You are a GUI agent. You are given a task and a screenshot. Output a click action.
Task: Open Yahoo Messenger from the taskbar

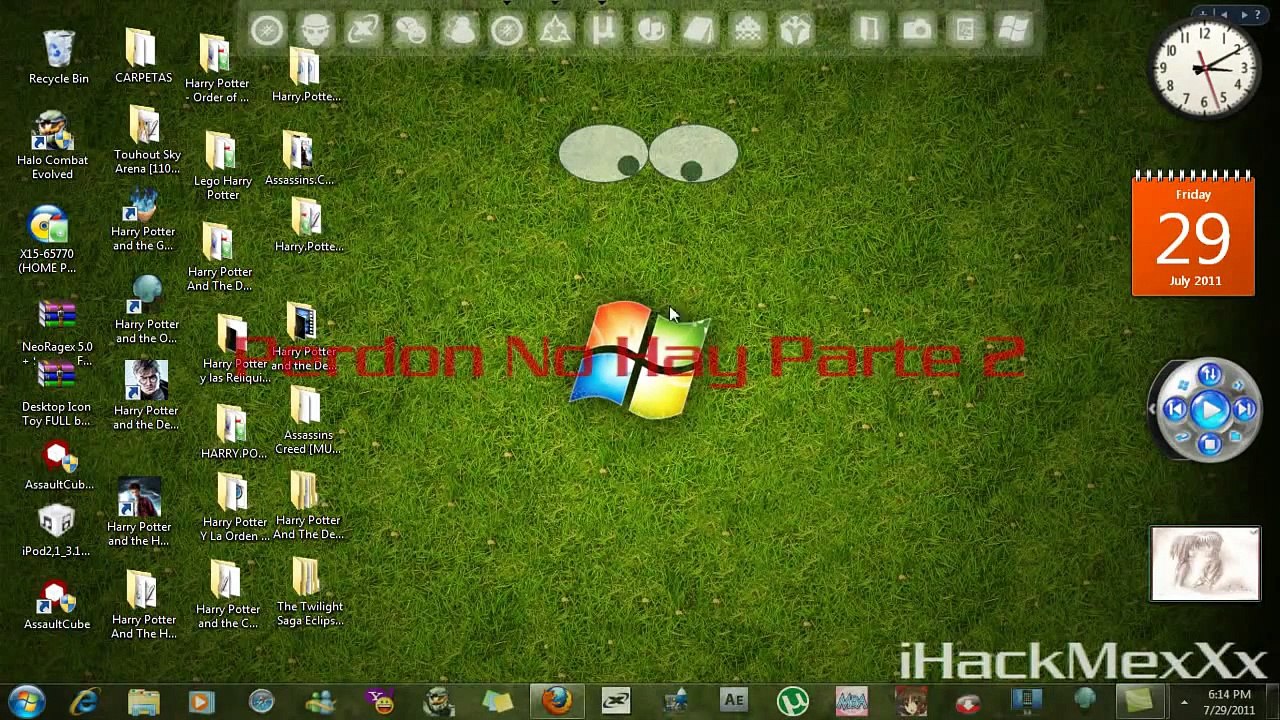[379, 702]
